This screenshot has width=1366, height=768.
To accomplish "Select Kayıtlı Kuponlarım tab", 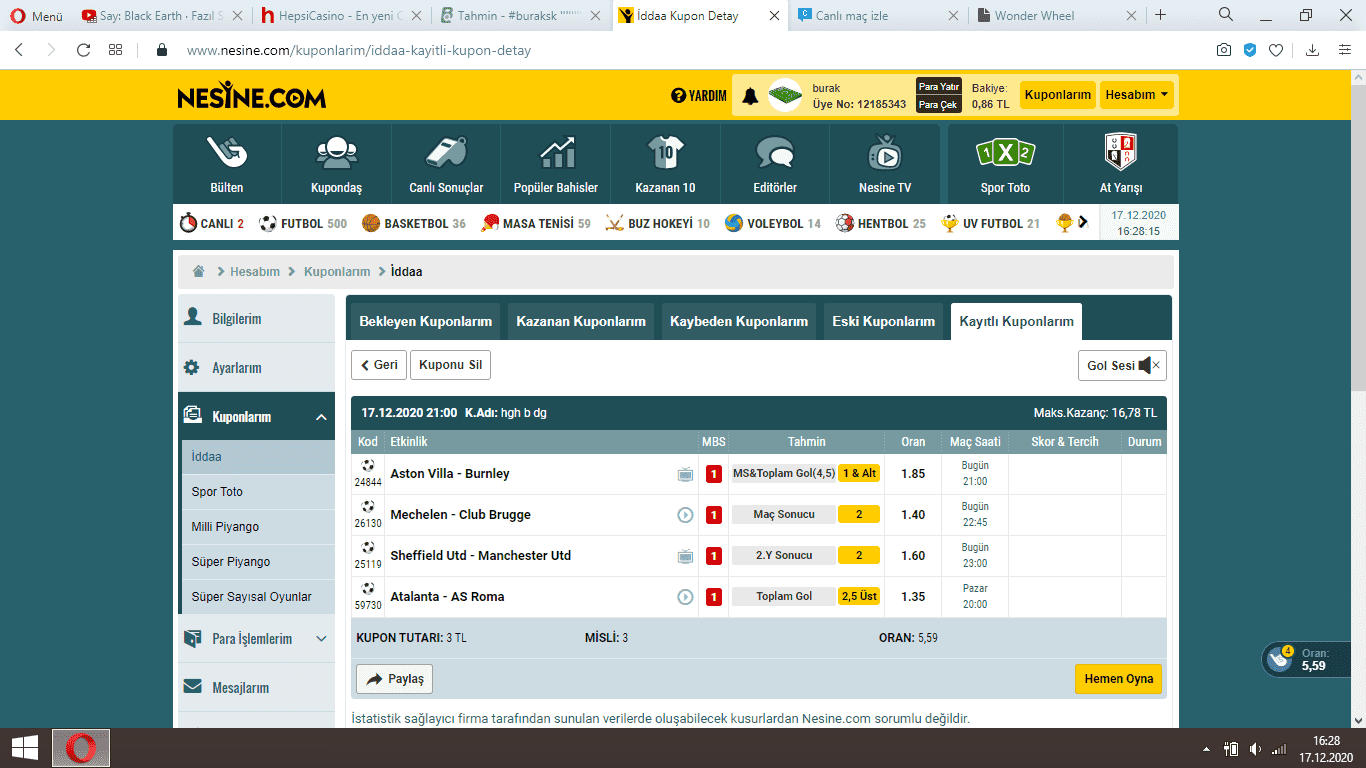I will click(1016, 321).
